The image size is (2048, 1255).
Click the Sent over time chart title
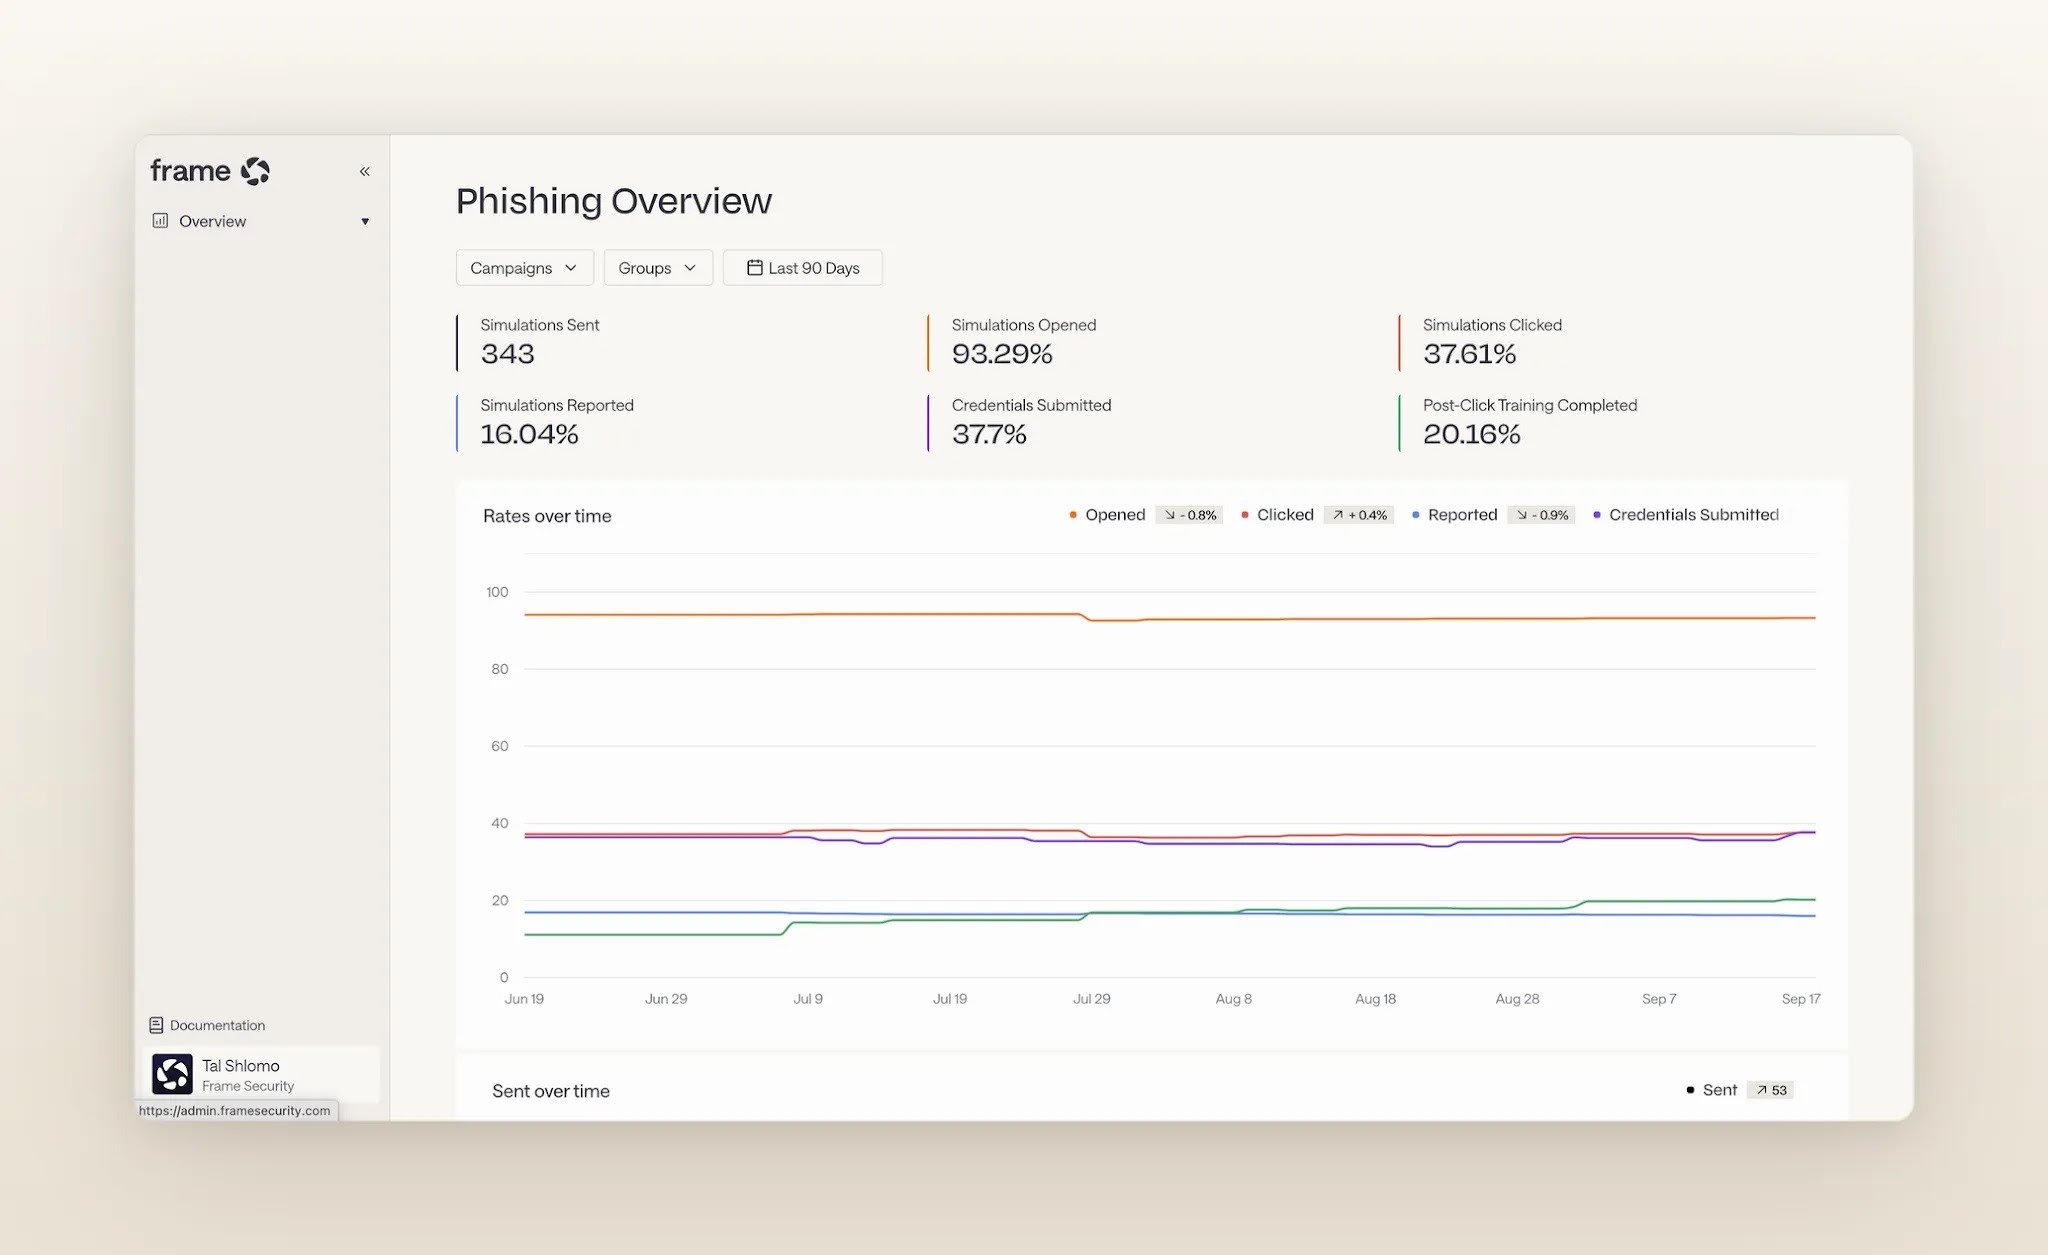click(x=551, y=1091)
